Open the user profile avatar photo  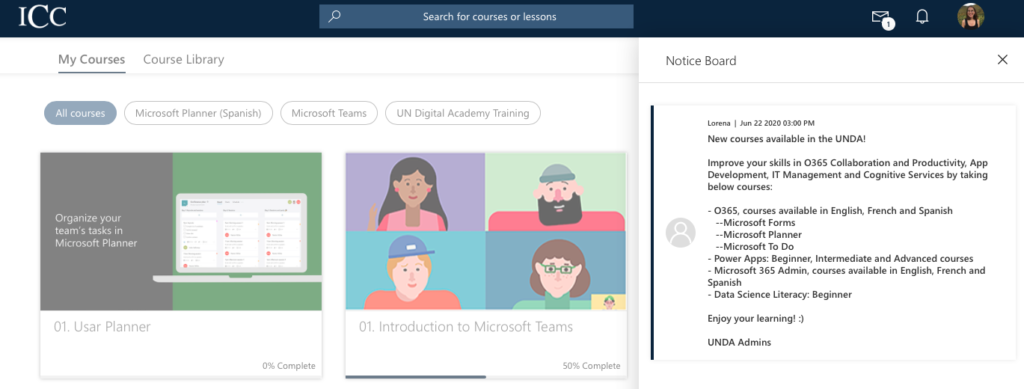click(x=970, y=16)
